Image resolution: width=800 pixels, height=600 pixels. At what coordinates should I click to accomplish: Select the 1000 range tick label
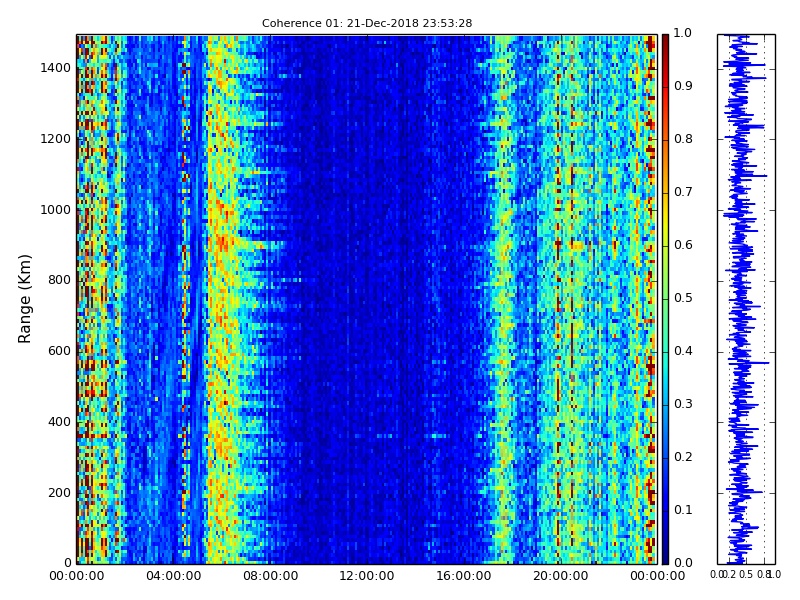[x=56, y=210]
